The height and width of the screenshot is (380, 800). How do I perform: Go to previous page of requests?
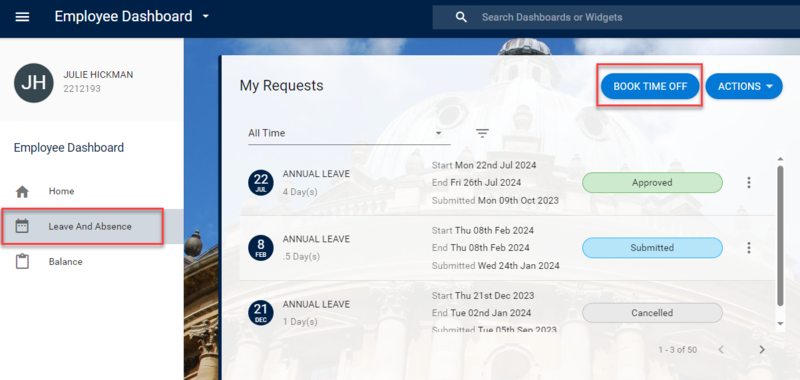point(721,350)
